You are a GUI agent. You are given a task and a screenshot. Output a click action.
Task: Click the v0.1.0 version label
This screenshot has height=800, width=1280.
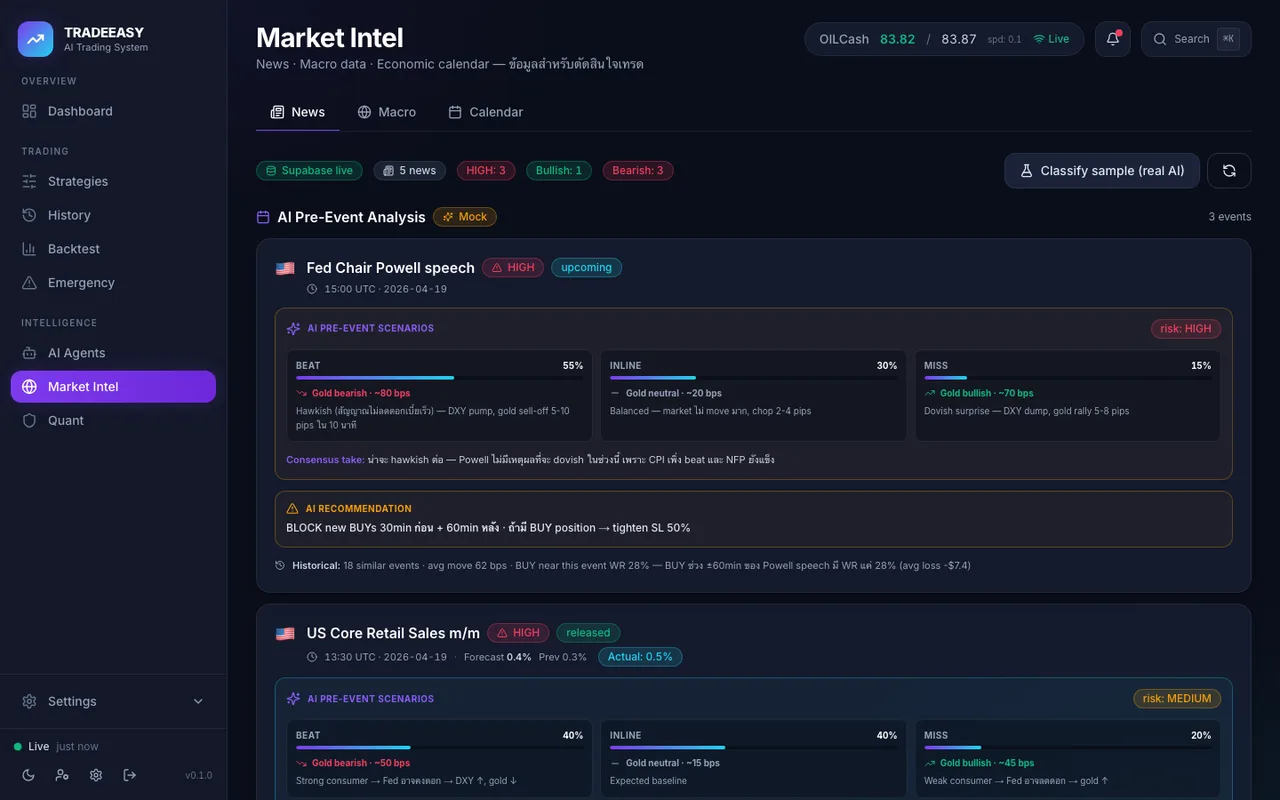[199, 775]
